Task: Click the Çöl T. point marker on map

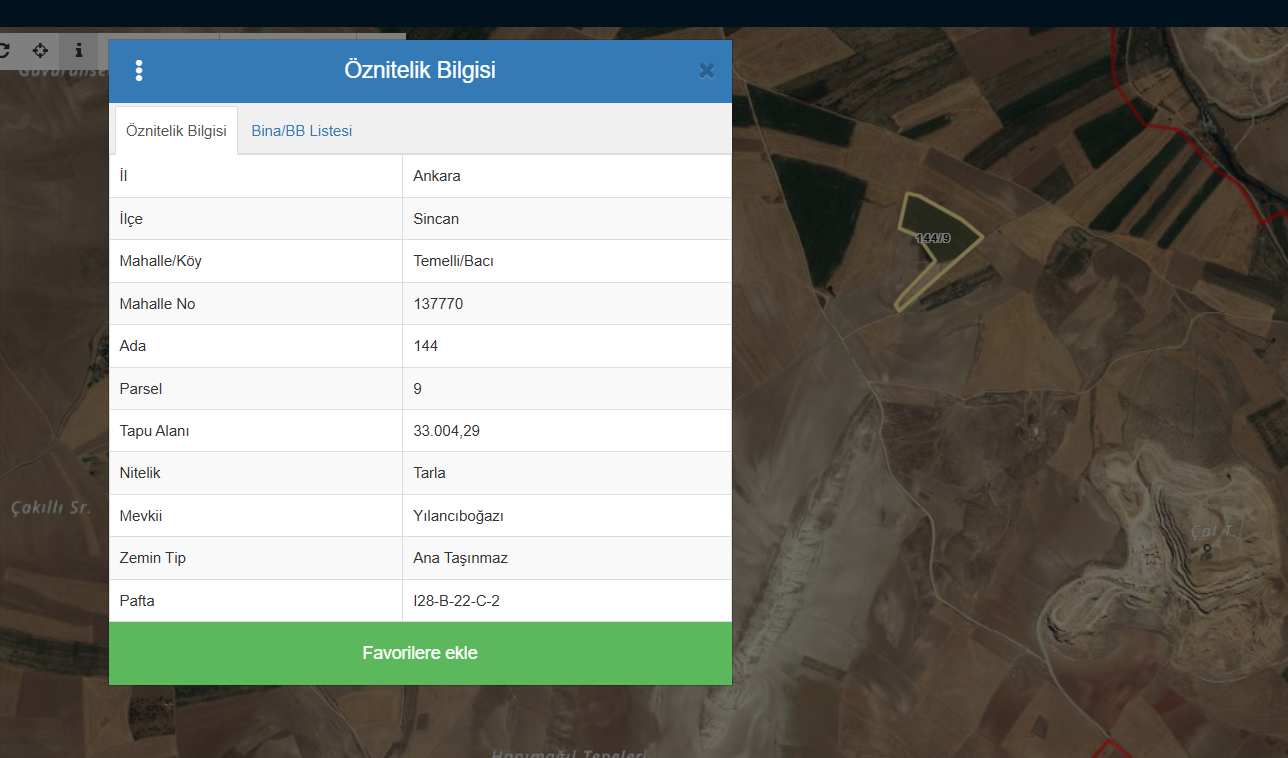Action: tap(1207, 548)
